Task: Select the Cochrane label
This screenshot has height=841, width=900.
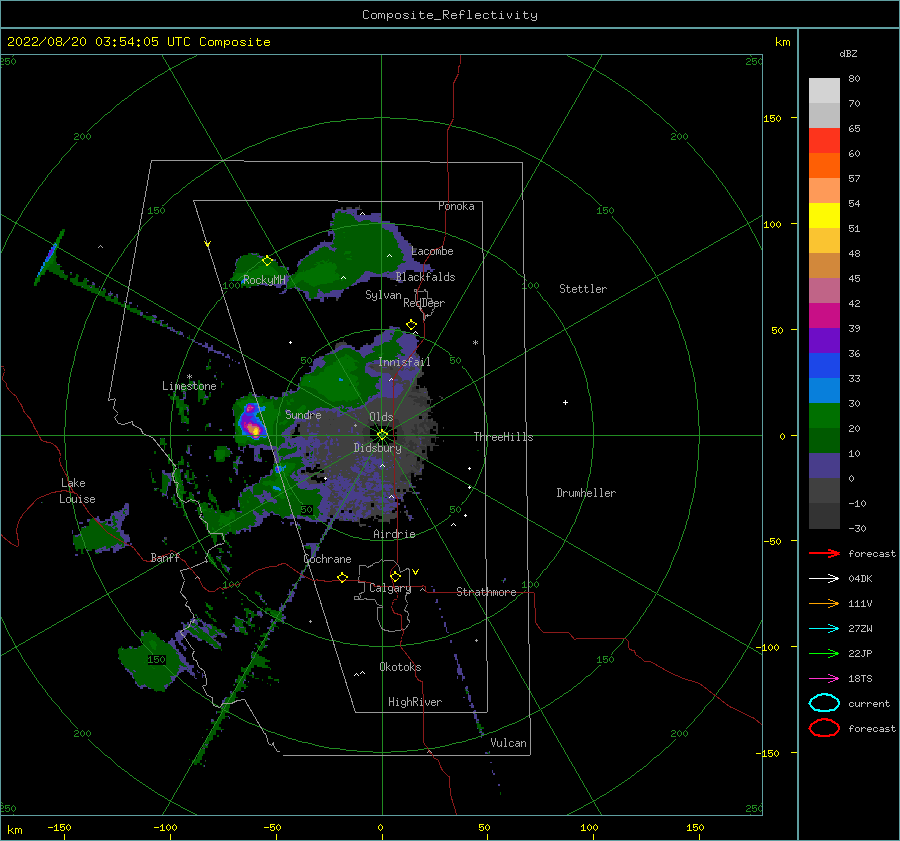Action: pos(327,559)
